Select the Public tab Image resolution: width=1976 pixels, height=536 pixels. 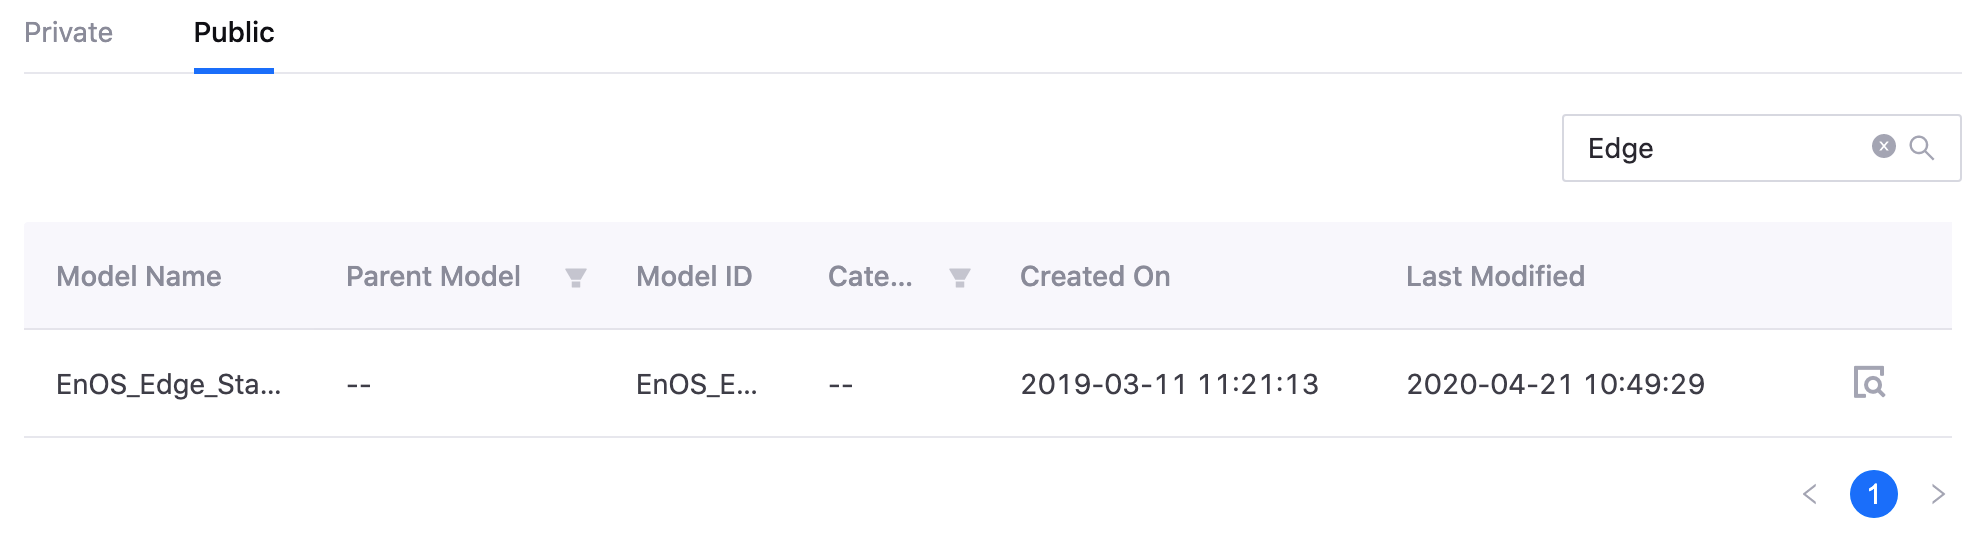pyautogui.click(x=234, y=33)
